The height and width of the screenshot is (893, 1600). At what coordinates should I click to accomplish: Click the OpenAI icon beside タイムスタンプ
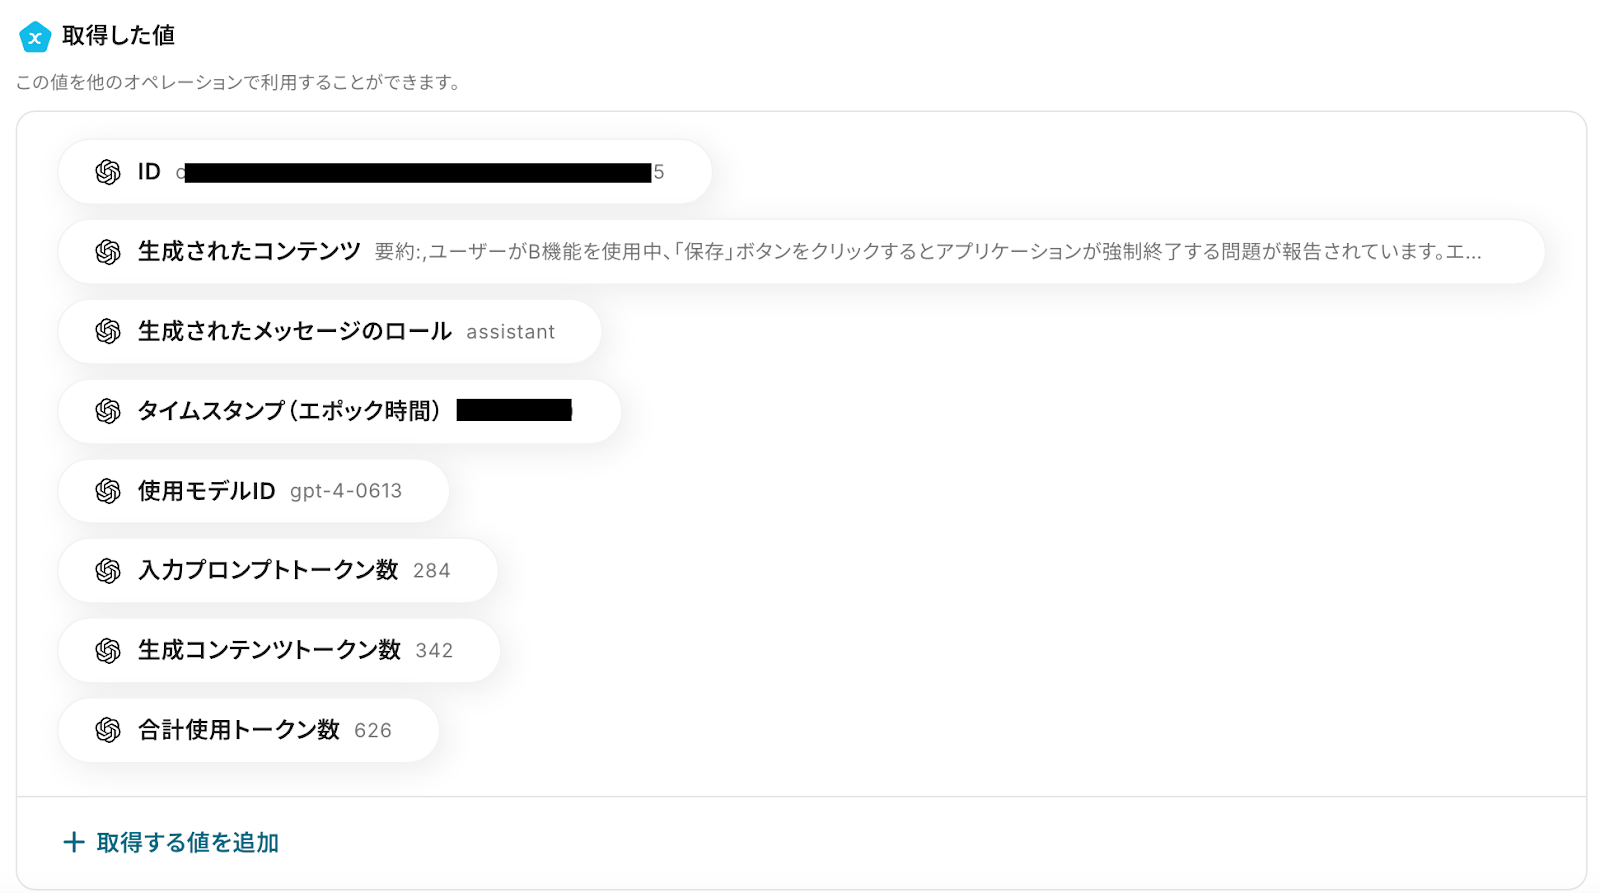[x=108, y=411]
